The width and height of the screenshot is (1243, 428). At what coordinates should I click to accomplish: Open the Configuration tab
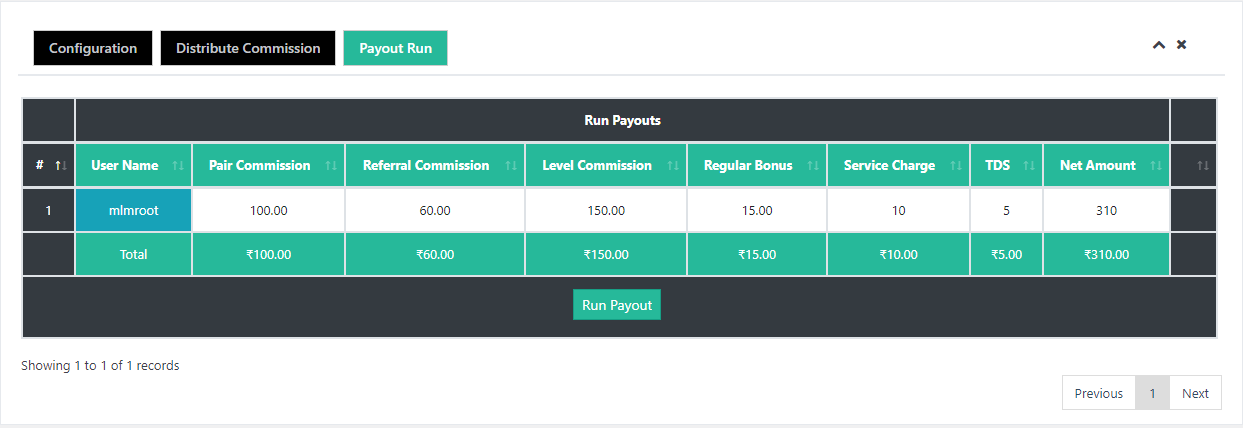93,48
